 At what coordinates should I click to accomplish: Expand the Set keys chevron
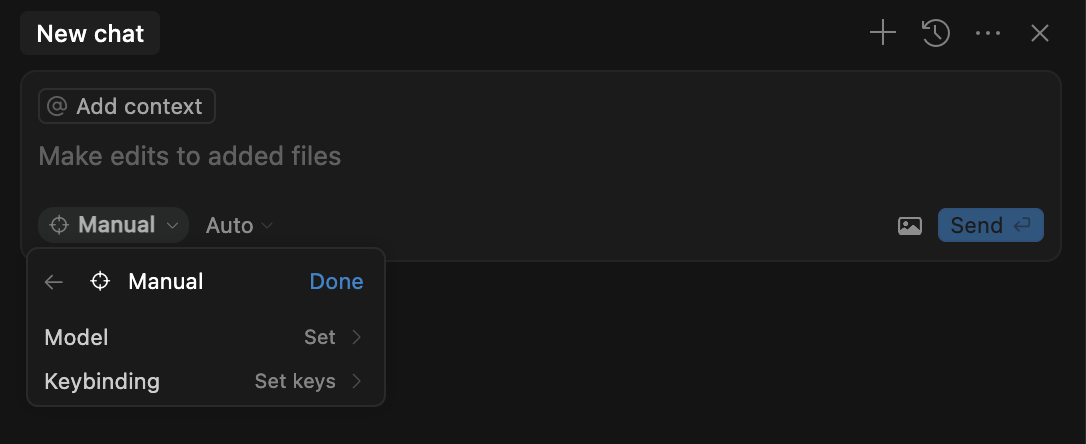coord(357,381)
